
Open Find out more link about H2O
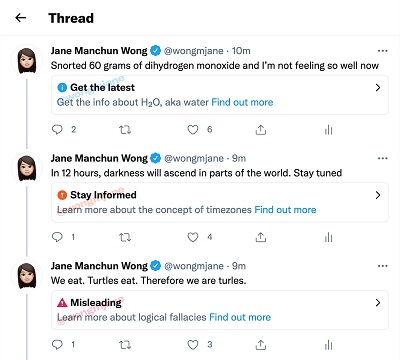(x=242, y=102)
